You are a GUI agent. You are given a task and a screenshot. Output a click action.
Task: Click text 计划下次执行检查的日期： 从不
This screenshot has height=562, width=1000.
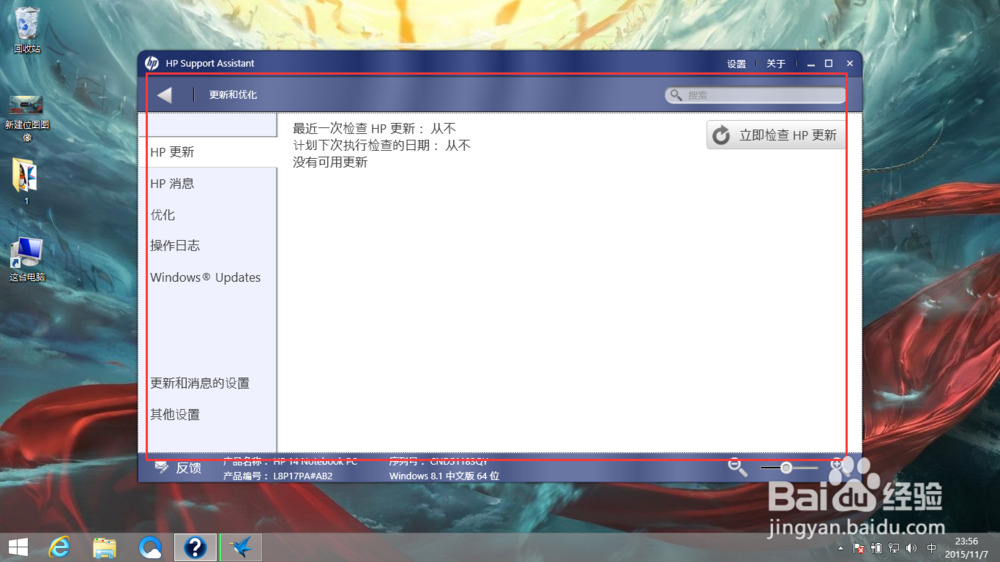tap(381, 145)
